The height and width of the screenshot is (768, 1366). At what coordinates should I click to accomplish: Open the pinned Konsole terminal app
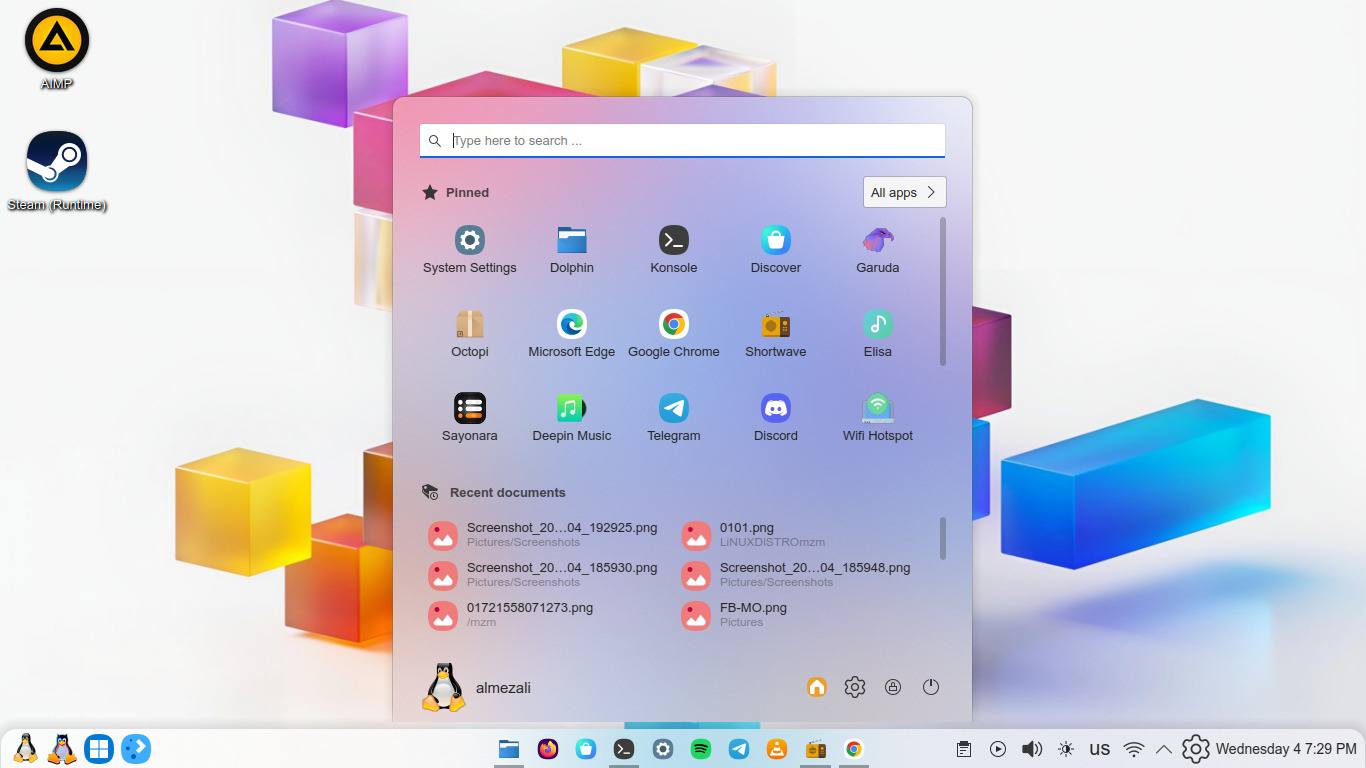tap(673, 250)
